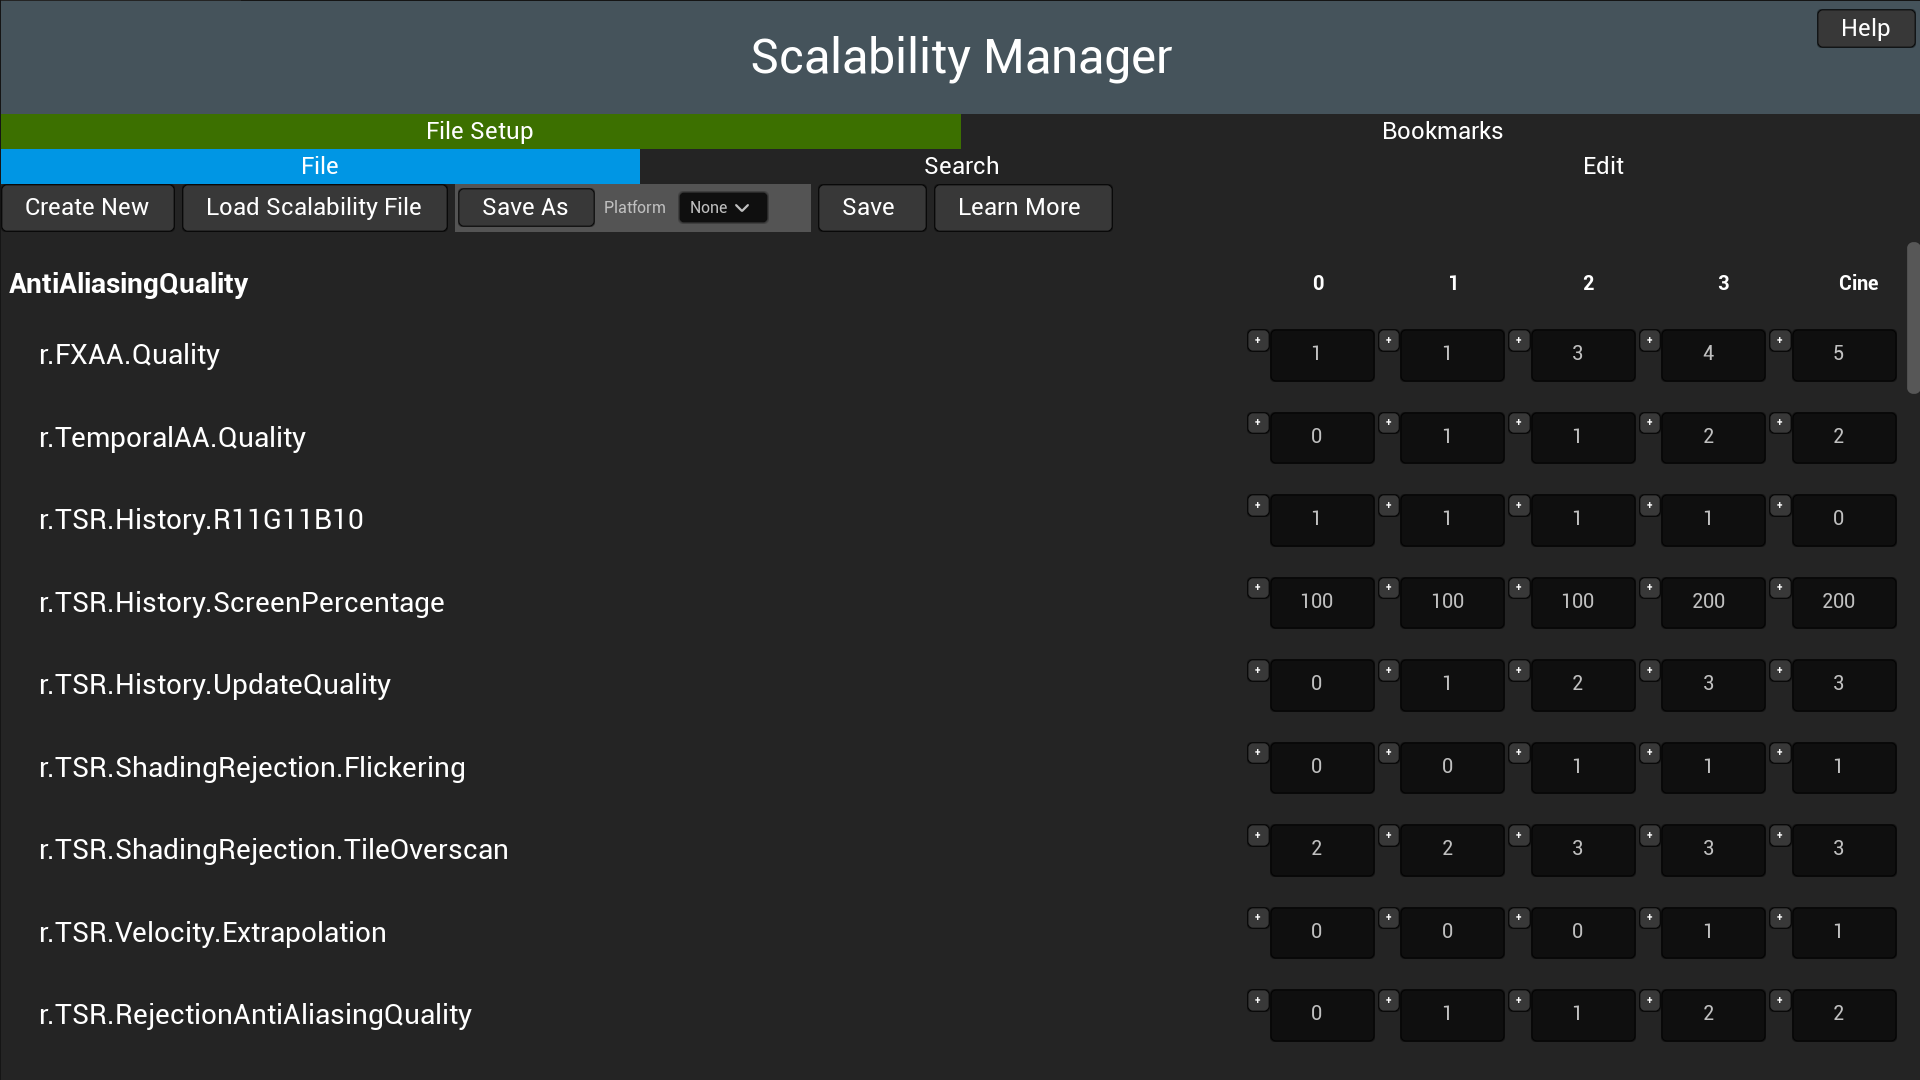Image resolution: width=1920 pixels, height=1080 pixels.
Task: Open the Search sub-tab
Action: [x=961, y=166]
